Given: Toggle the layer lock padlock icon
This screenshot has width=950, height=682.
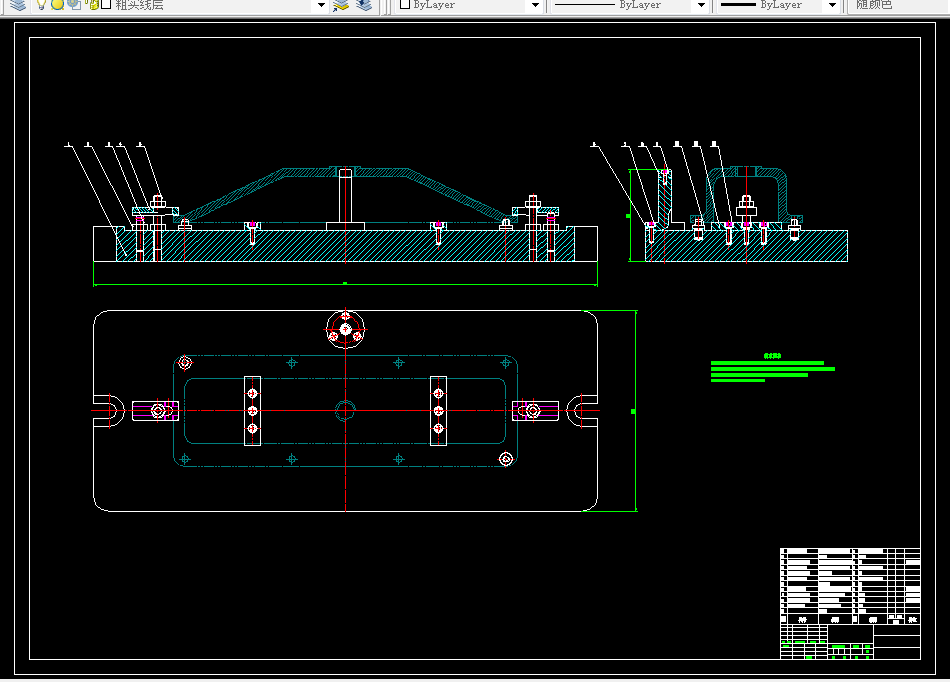Looking at the screenshot, I should [91, 5].
